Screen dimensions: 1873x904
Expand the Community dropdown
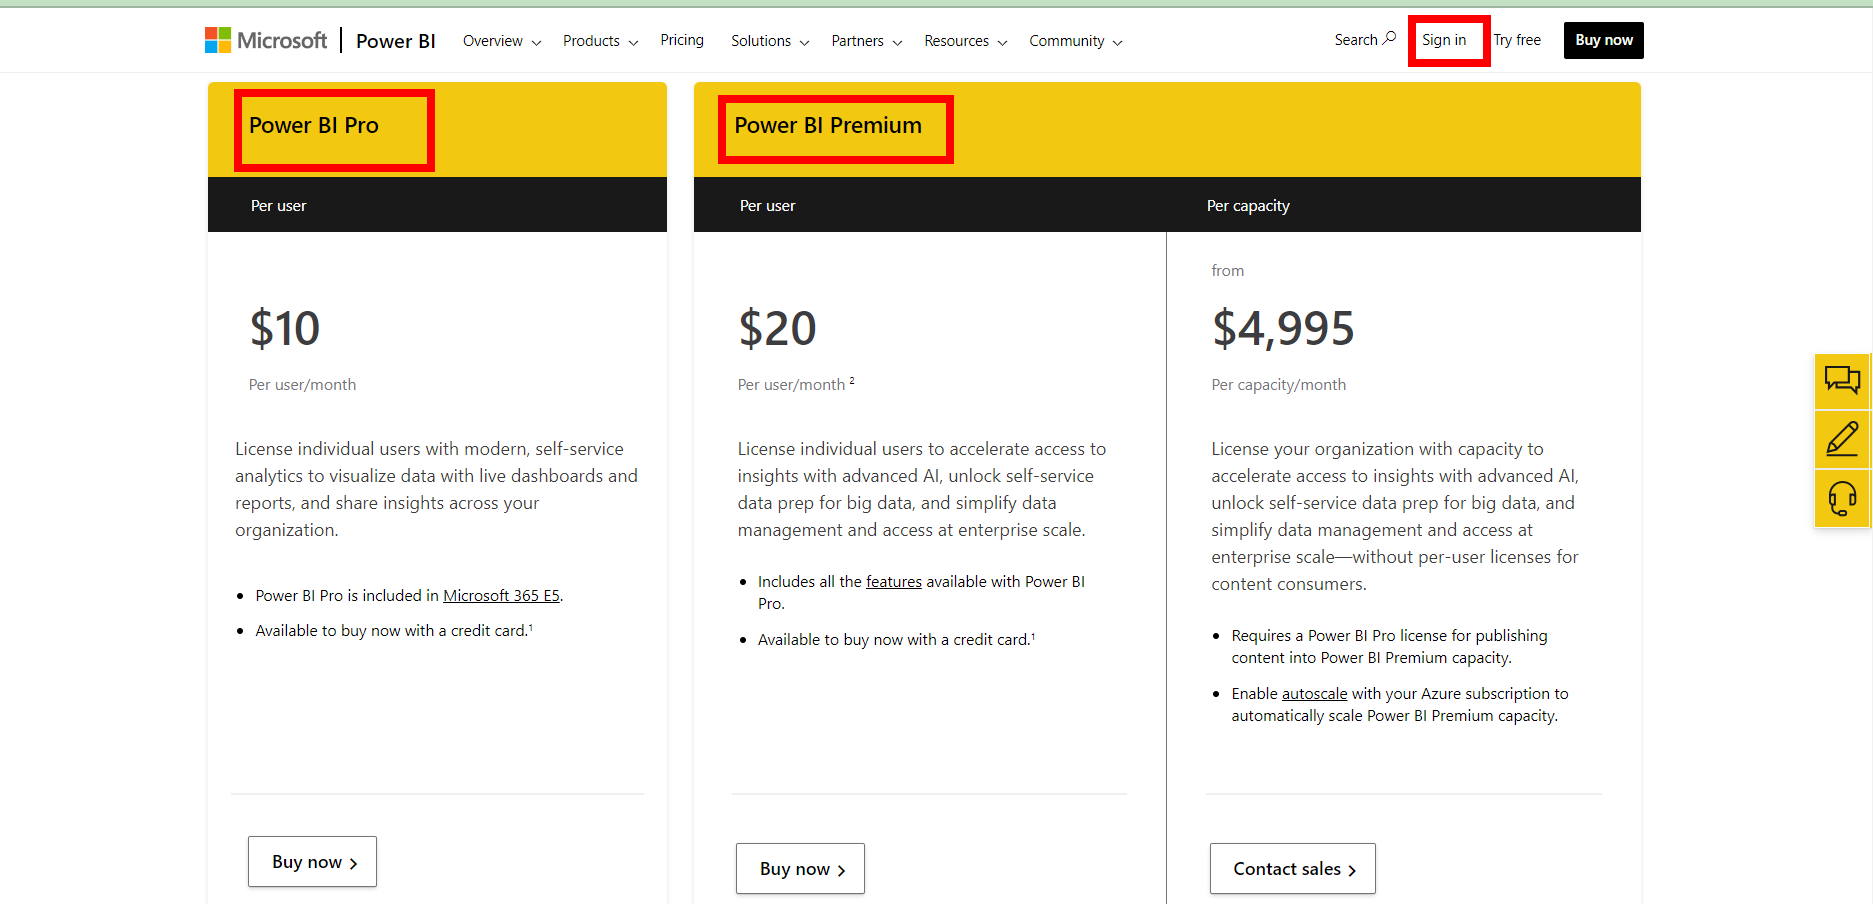(x=1076, y=41)
